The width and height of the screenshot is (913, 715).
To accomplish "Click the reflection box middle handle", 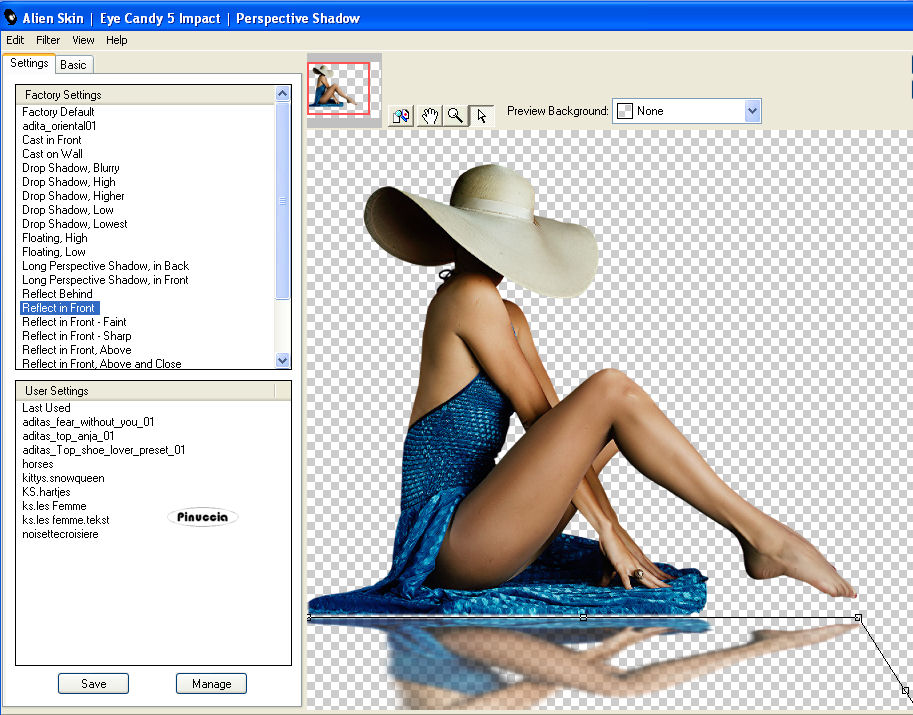I will (x=583, y=617).
